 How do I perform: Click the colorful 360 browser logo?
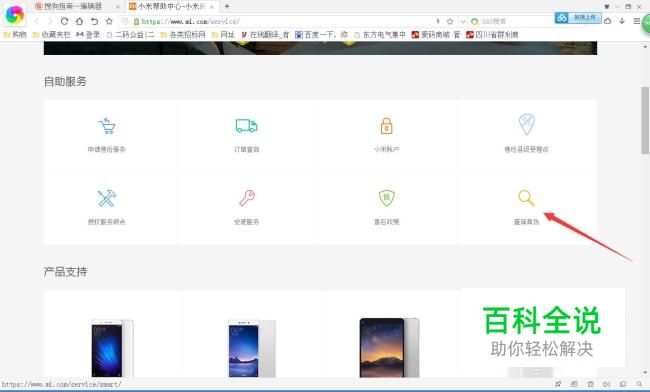pos(15,15)
